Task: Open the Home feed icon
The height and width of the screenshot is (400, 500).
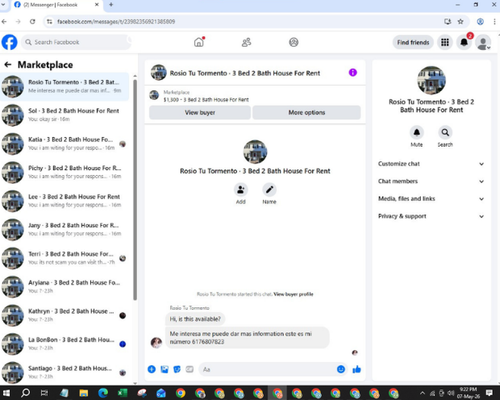Action: [x=199, y=42]
